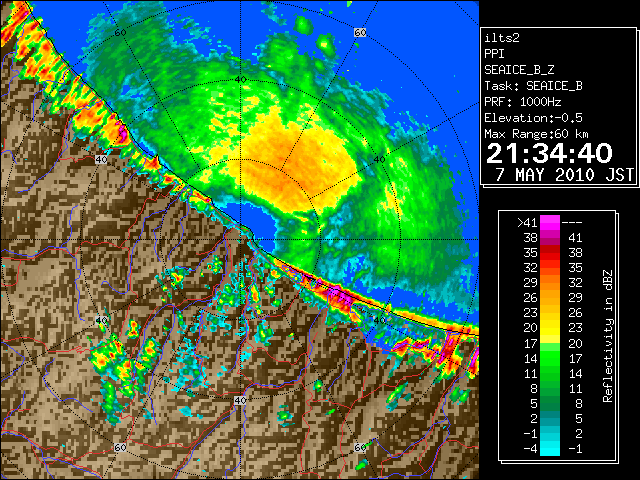Click the 21:34:40 timestamp

pos(549,153)
